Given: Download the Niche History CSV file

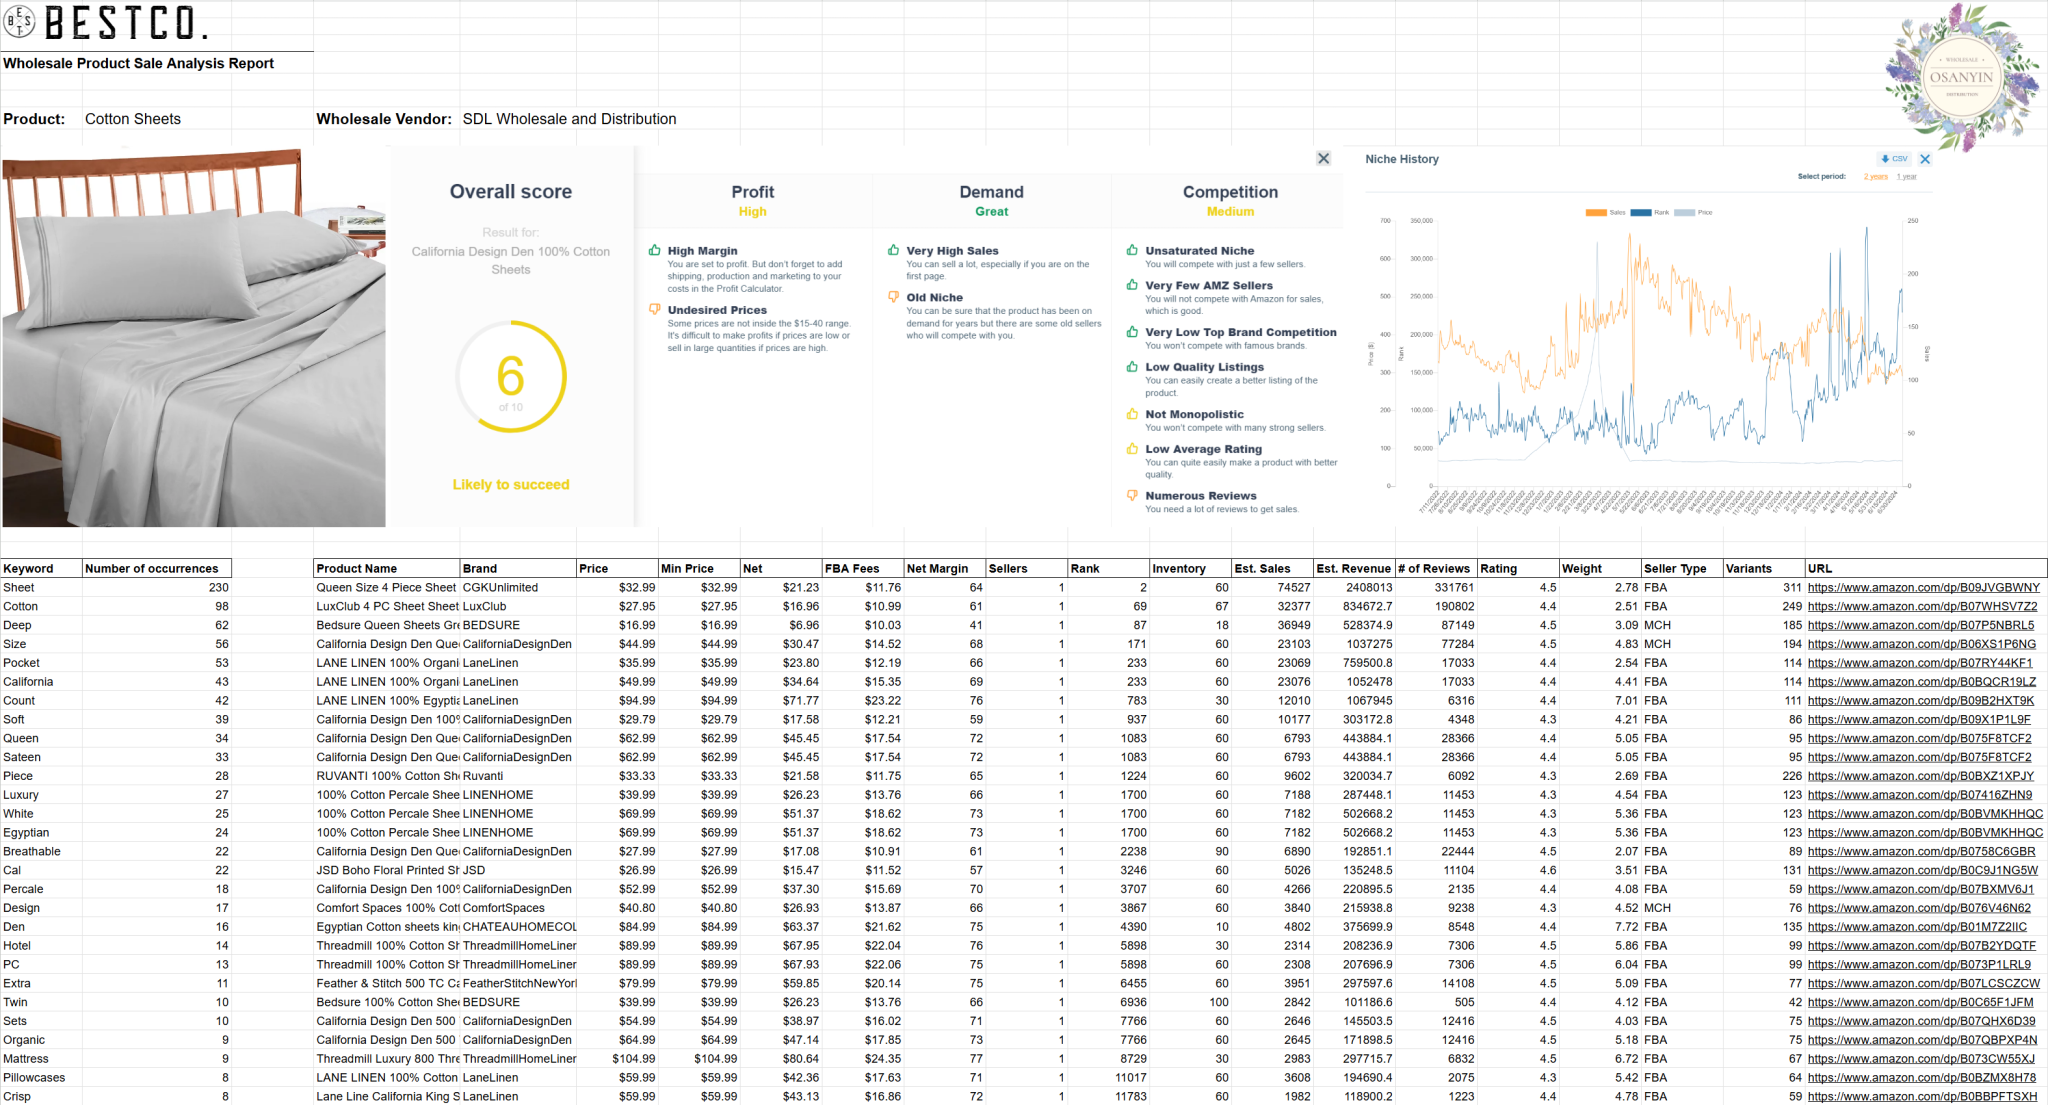Looking at the screenshot, I should tap(1895, 159).
